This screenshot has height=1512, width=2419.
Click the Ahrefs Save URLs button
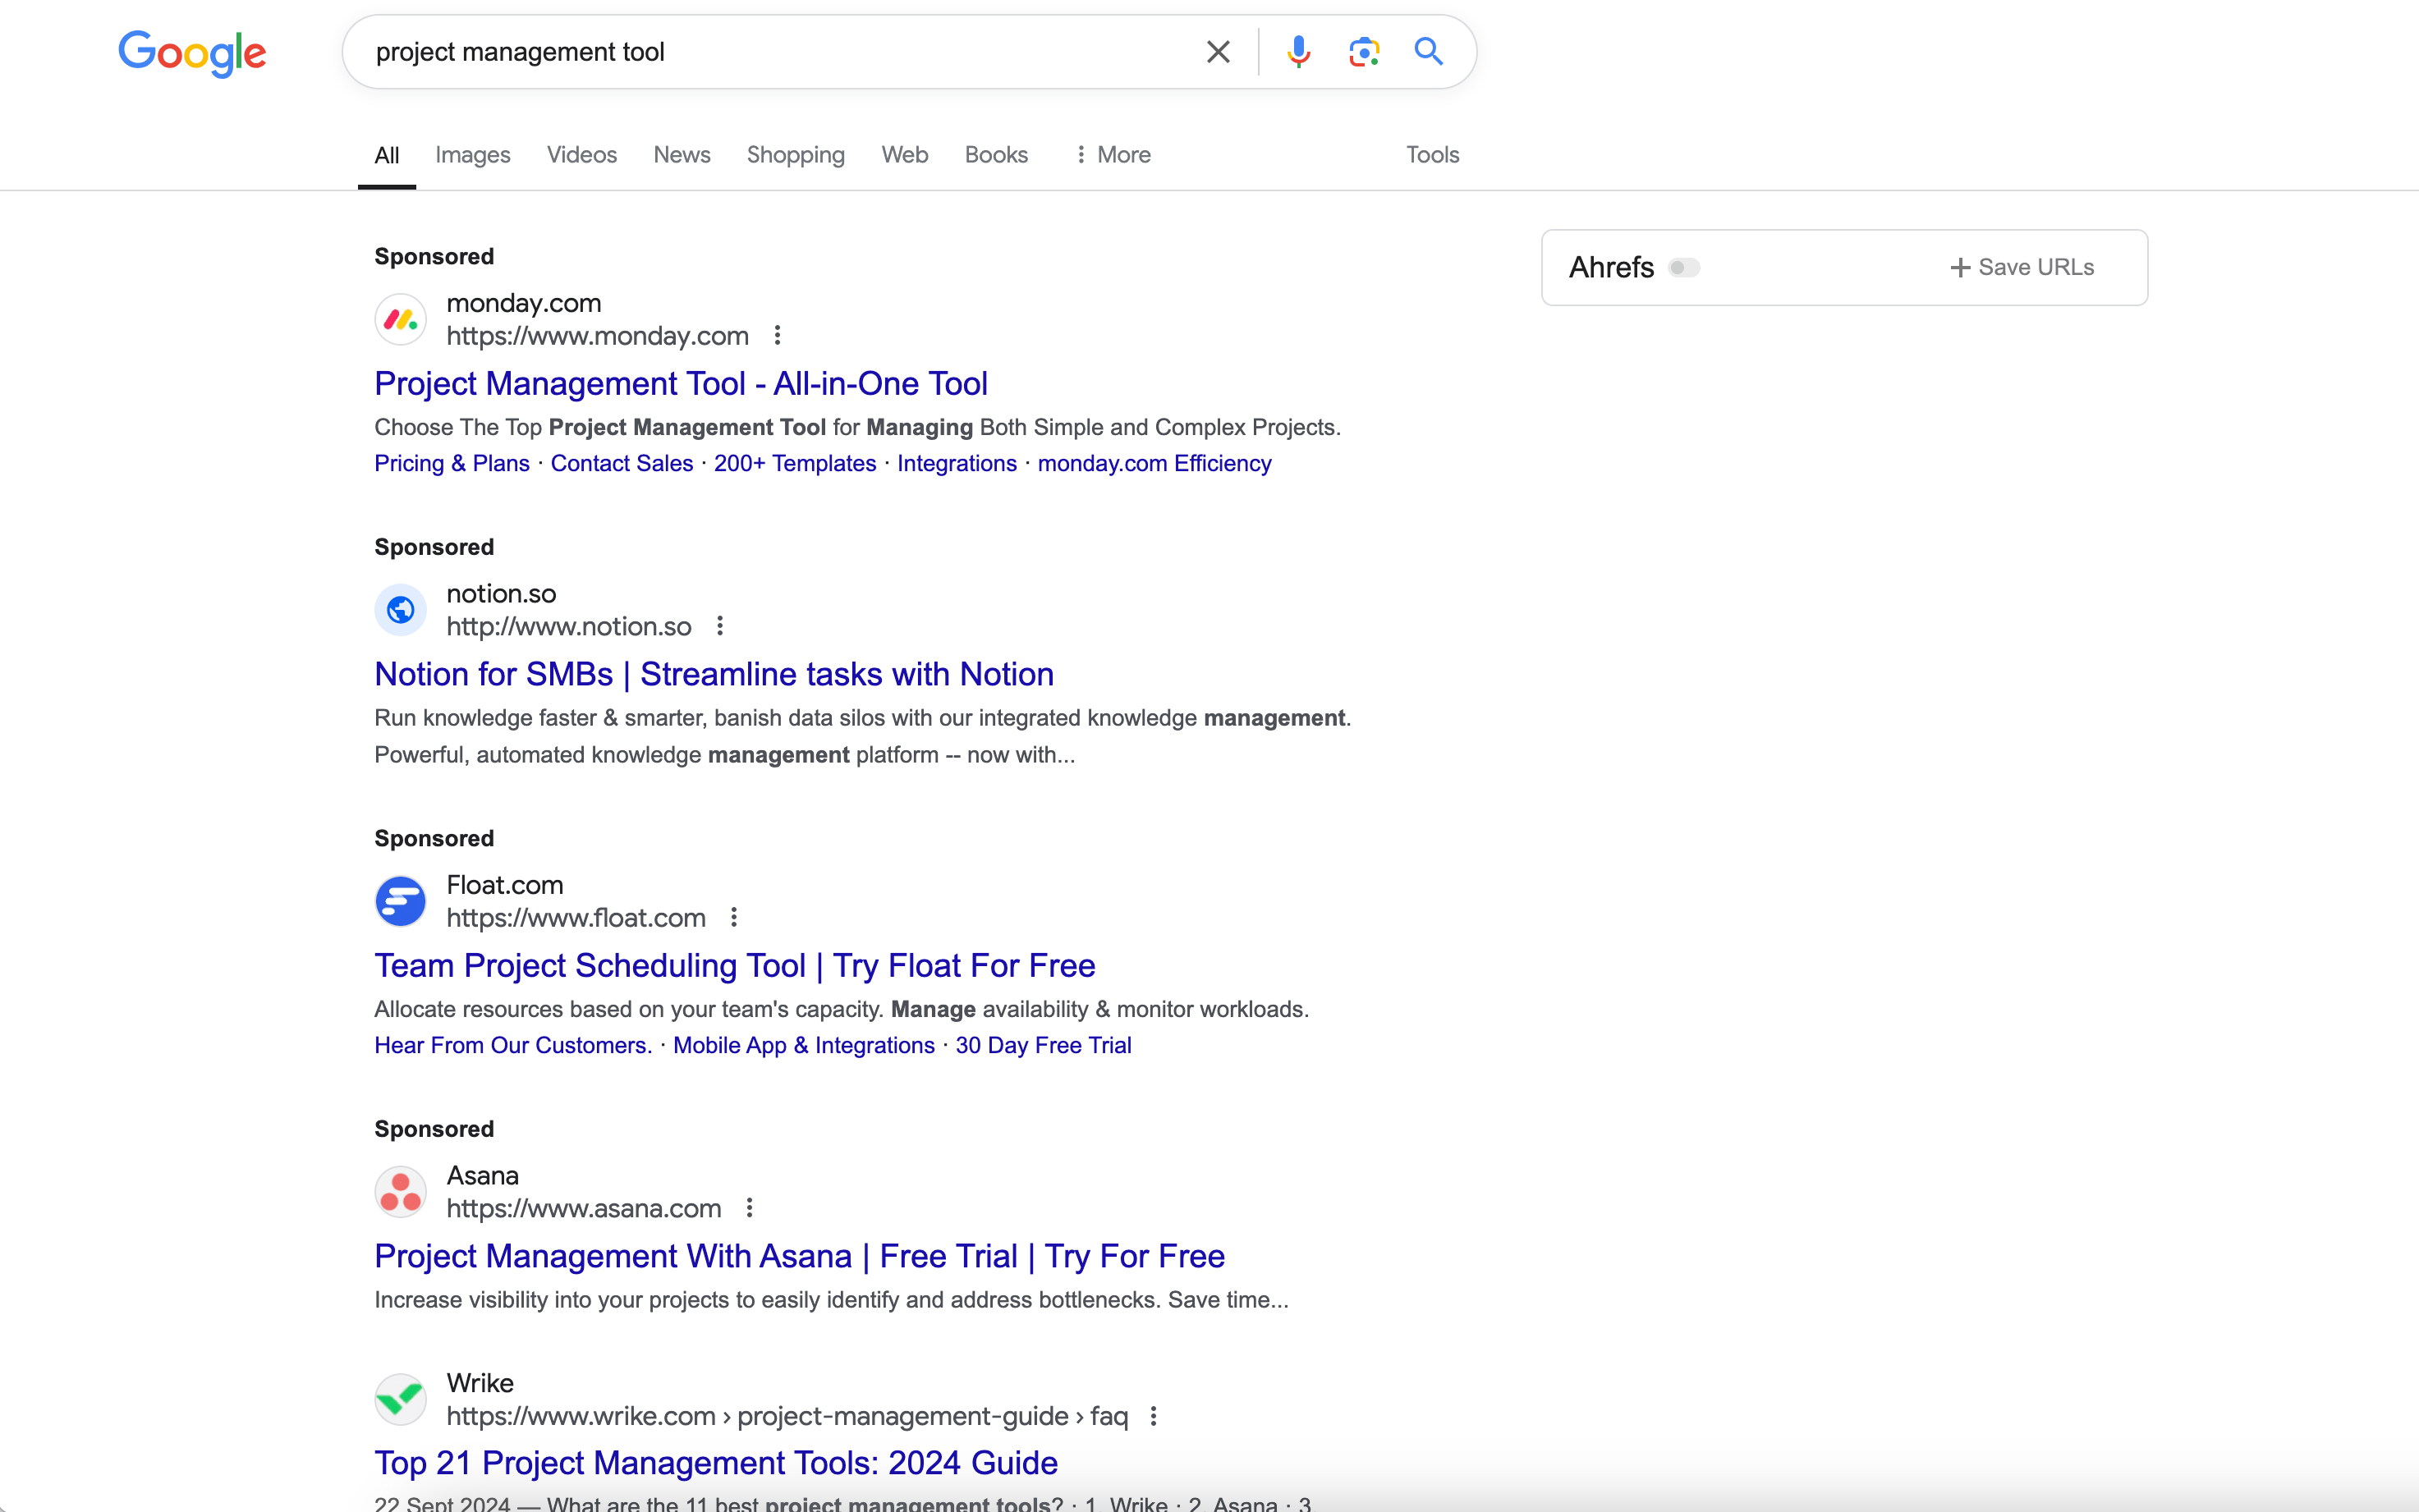pyautogui.click(x=2020, y=267)
